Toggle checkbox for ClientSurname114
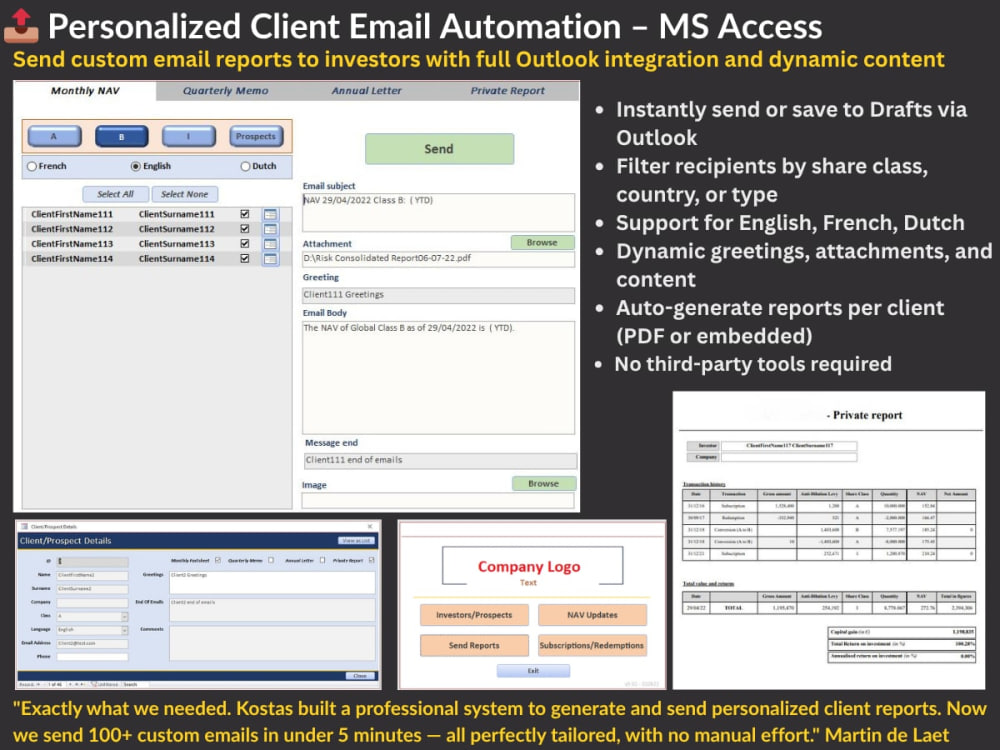Viewport: 1000px width, 750px height. click(x=244, y=258)
